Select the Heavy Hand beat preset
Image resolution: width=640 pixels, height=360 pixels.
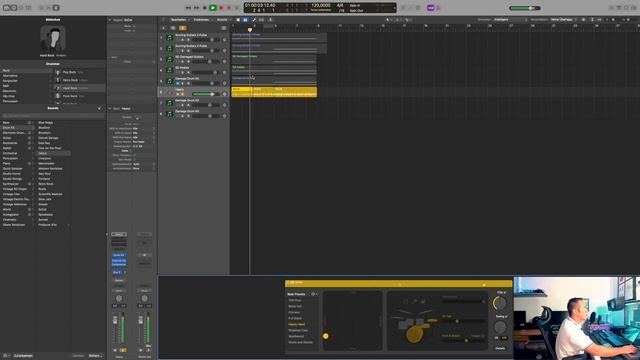click(297, 324)
